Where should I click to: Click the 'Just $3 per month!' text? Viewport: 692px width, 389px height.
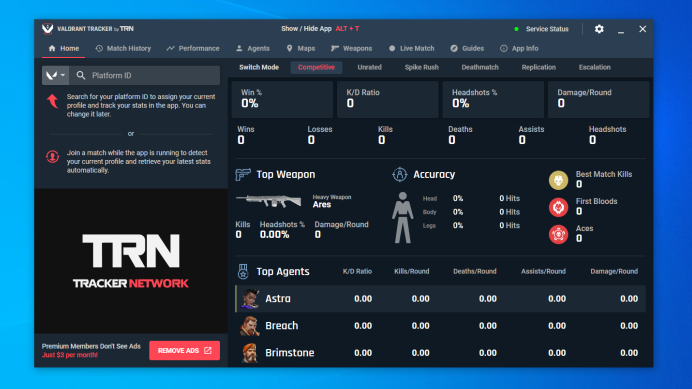pos(70,355)
